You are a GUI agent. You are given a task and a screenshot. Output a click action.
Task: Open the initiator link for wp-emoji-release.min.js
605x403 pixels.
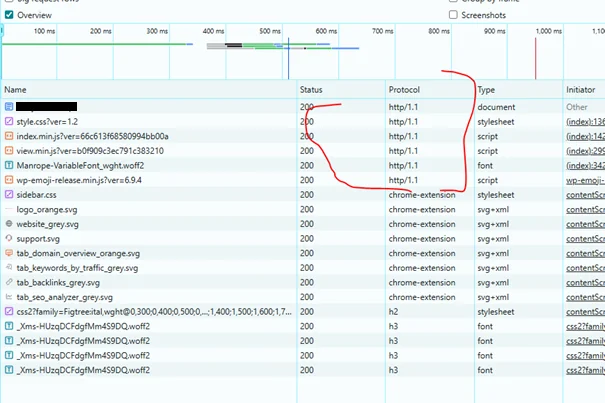click(x=584, y=180)
